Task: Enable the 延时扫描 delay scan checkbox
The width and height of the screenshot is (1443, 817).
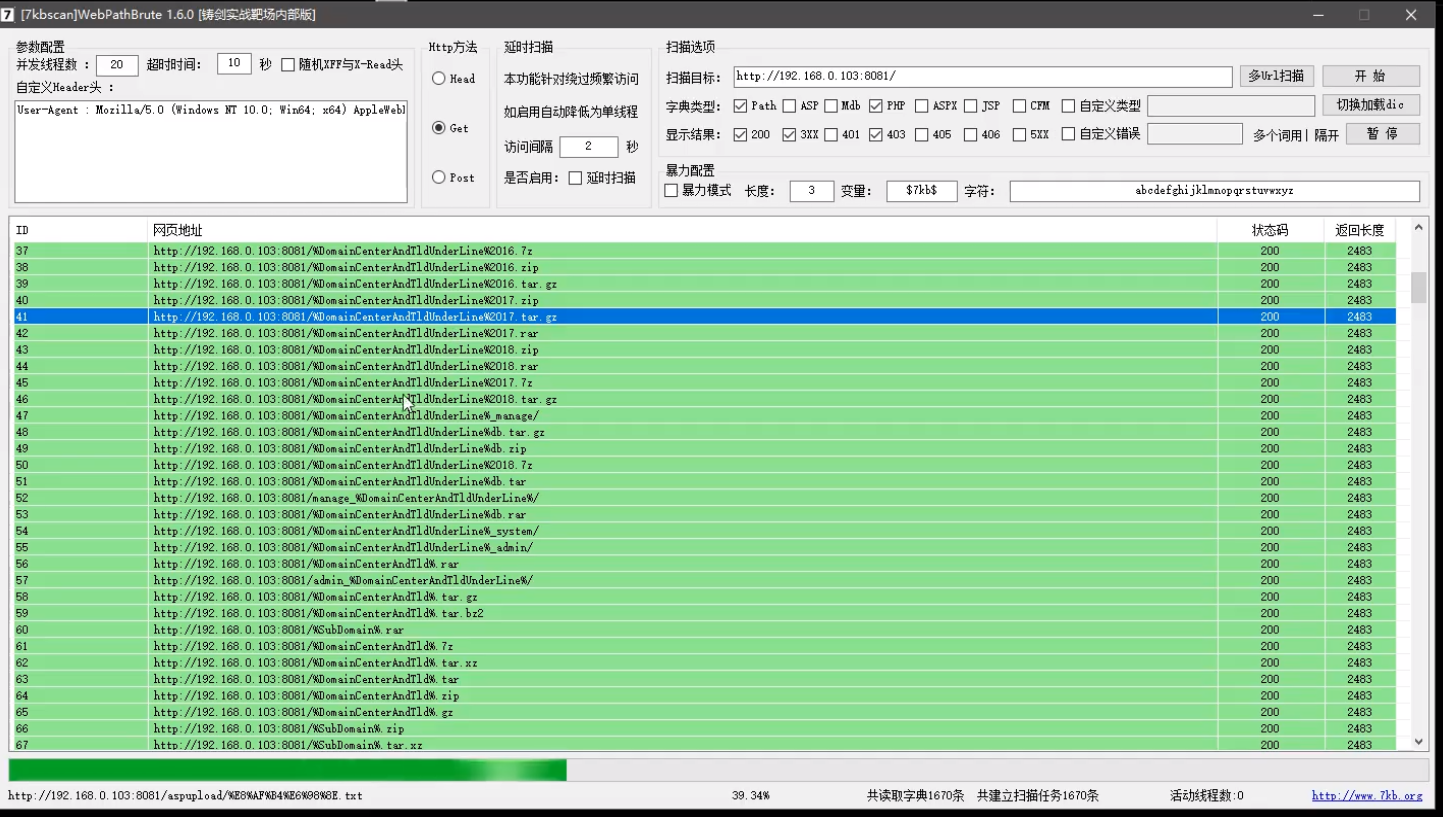Action: 575,178
